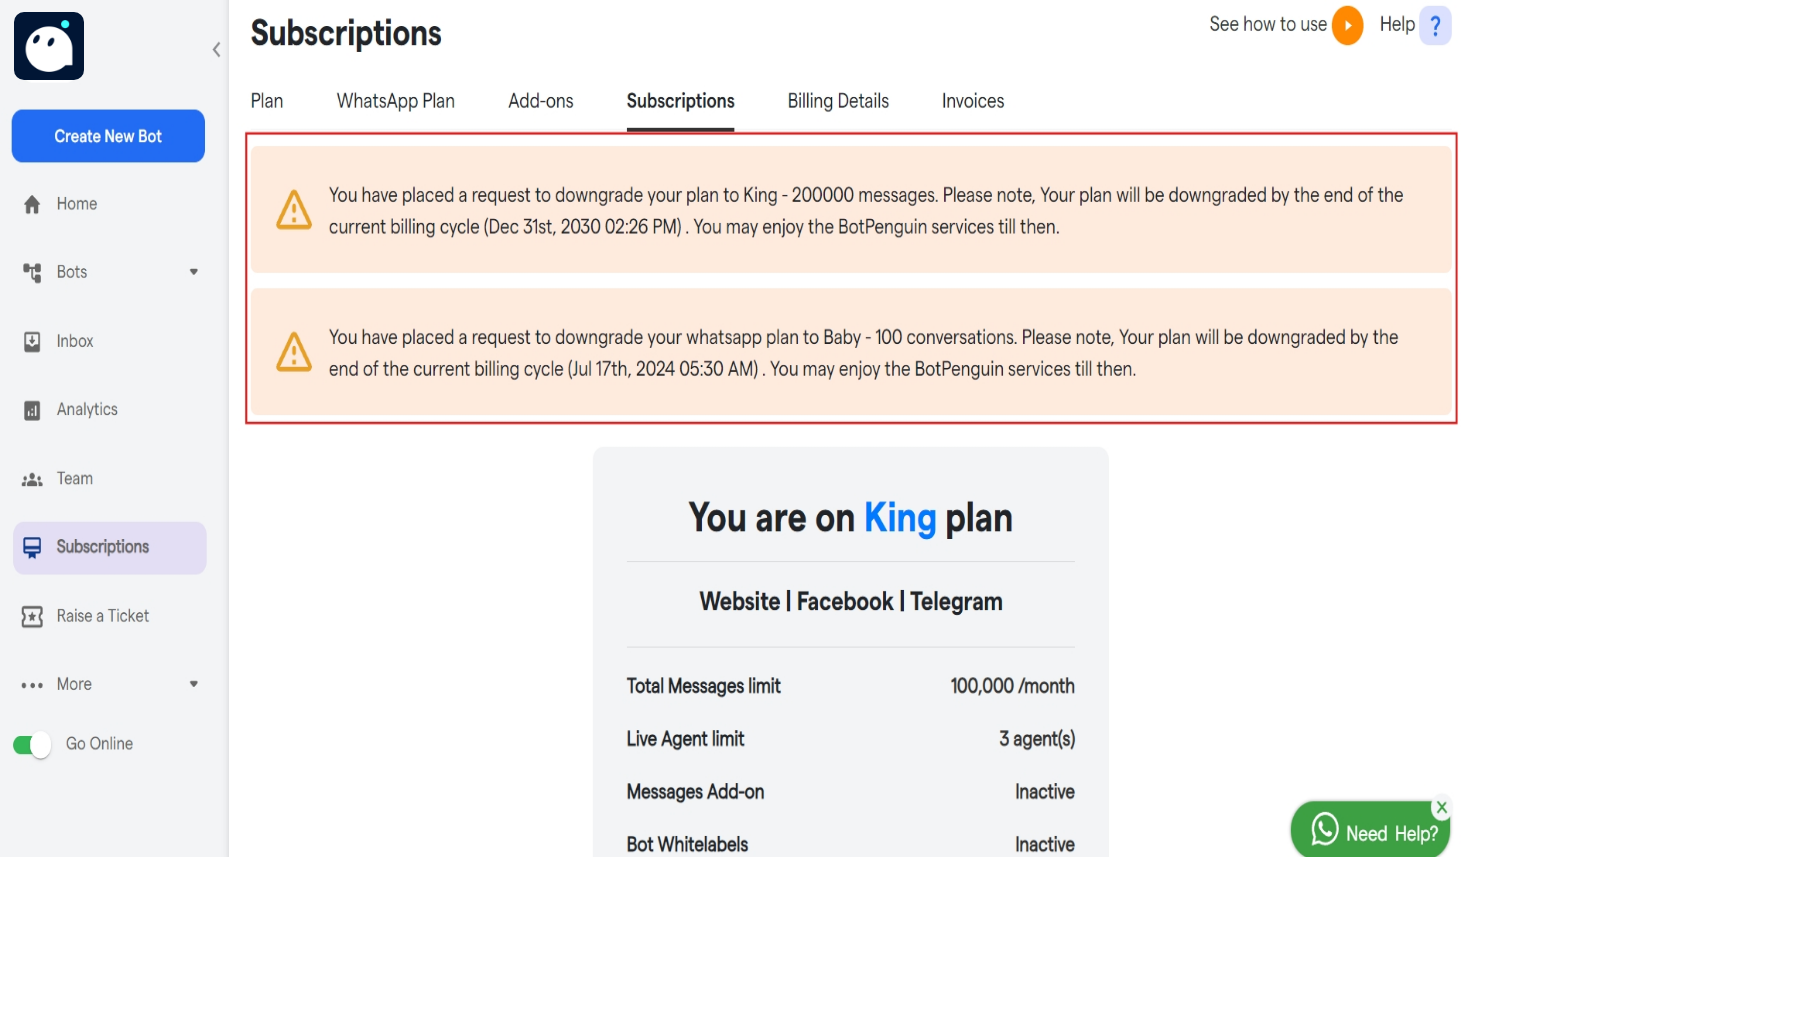Viewport: 1806px width, 1020px height.
Task: Open the Team section
Action: coord(73,478)
